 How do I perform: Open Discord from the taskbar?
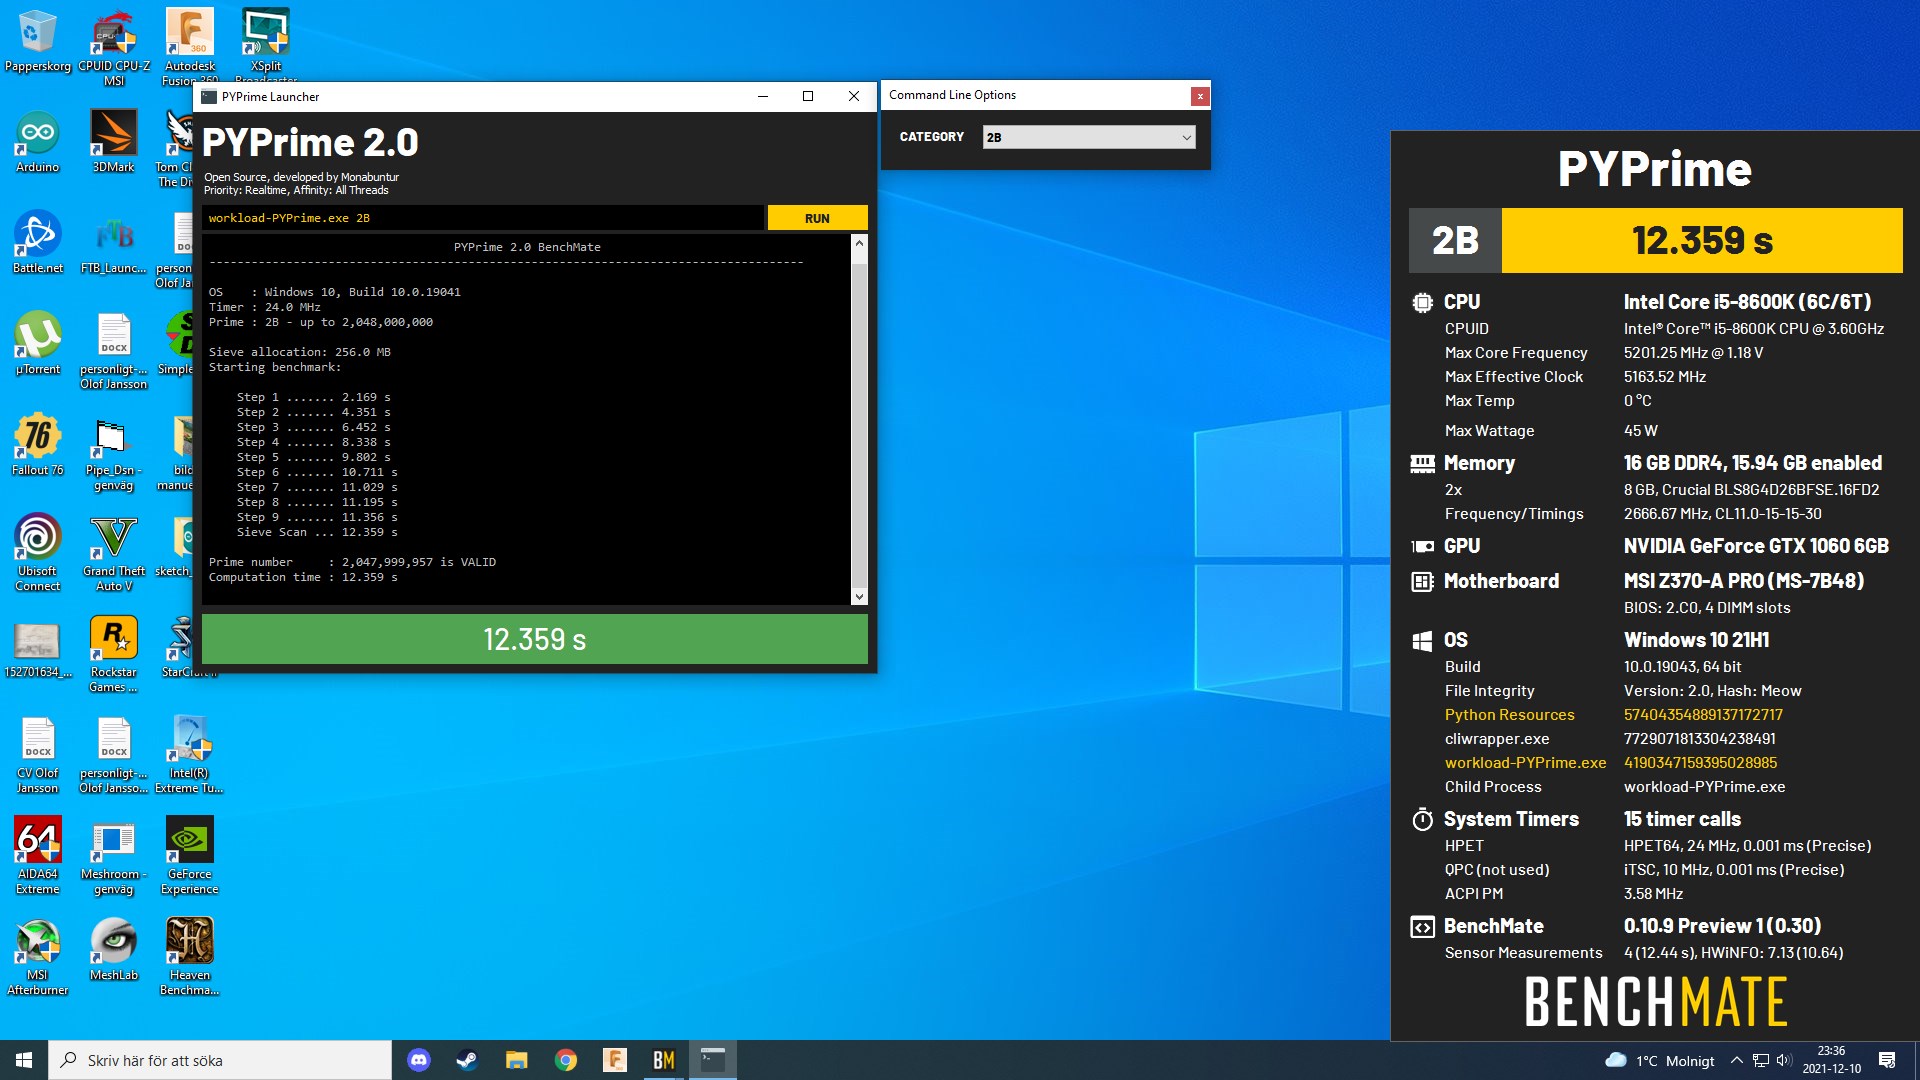[x=419, y=1060]
